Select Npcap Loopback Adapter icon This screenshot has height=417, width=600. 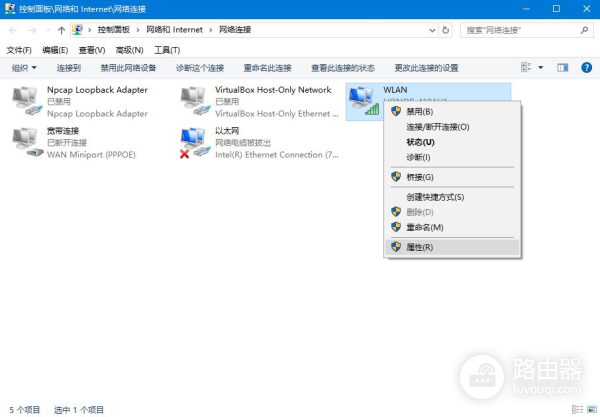[26, 101]
